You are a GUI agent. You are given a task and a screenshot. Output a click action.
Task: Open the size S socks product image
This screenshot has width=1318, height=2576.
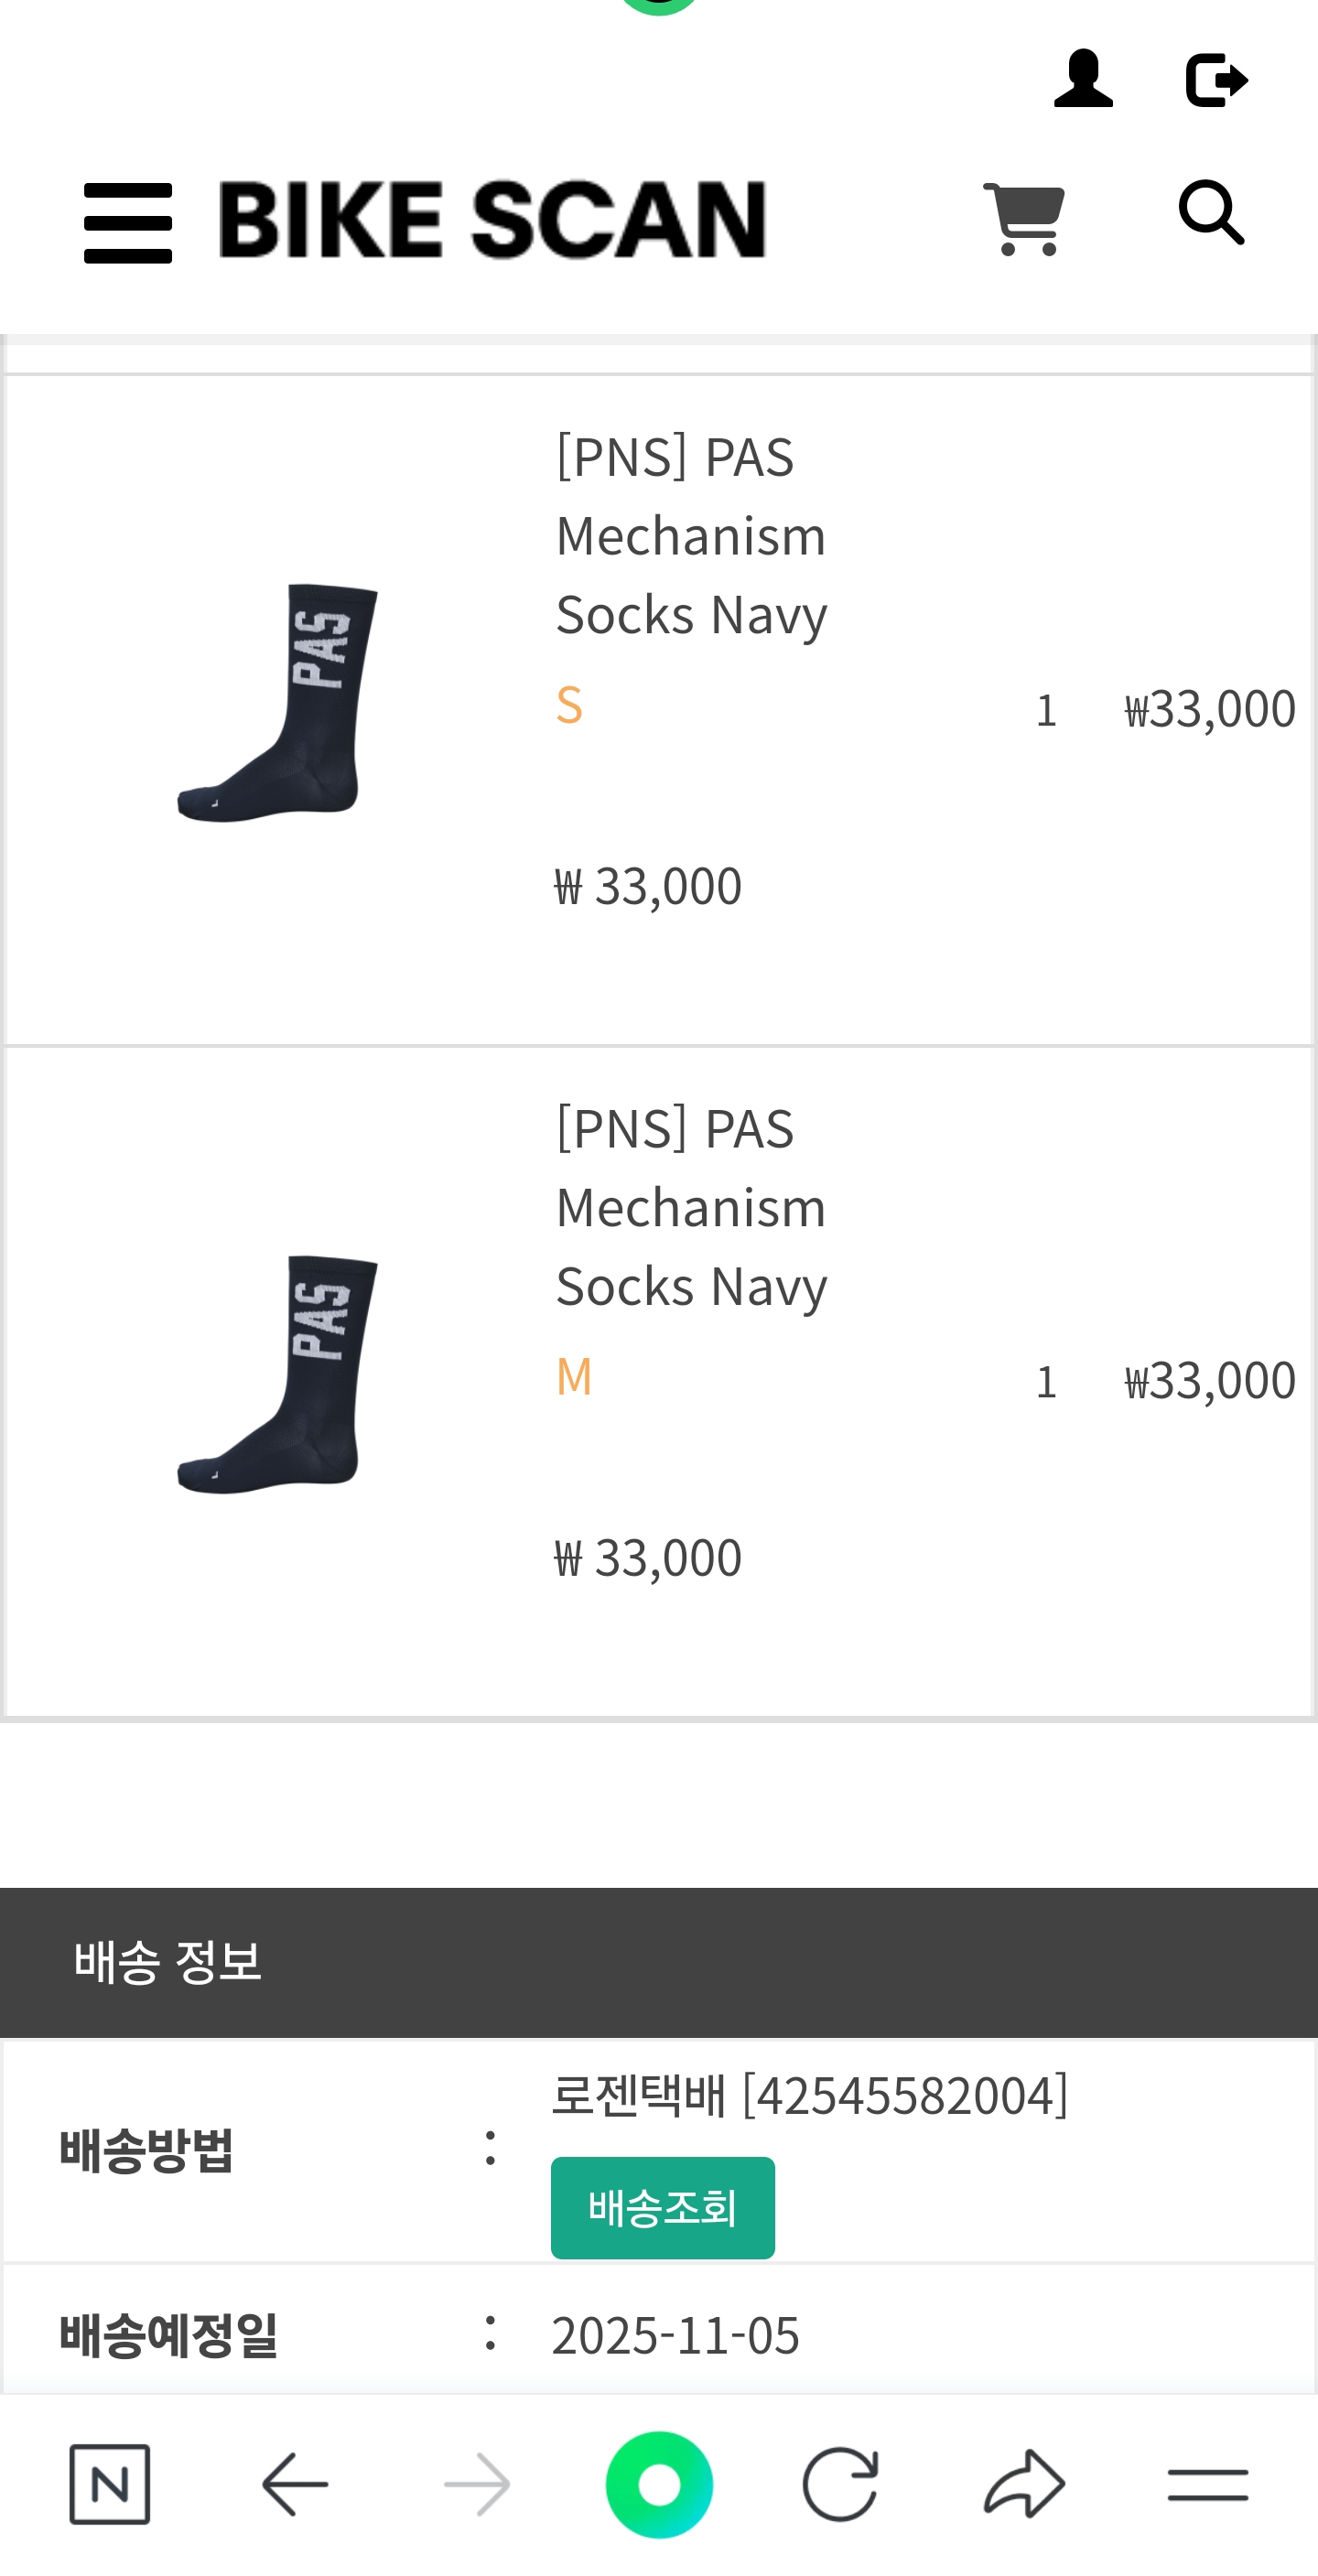(277, 703)
